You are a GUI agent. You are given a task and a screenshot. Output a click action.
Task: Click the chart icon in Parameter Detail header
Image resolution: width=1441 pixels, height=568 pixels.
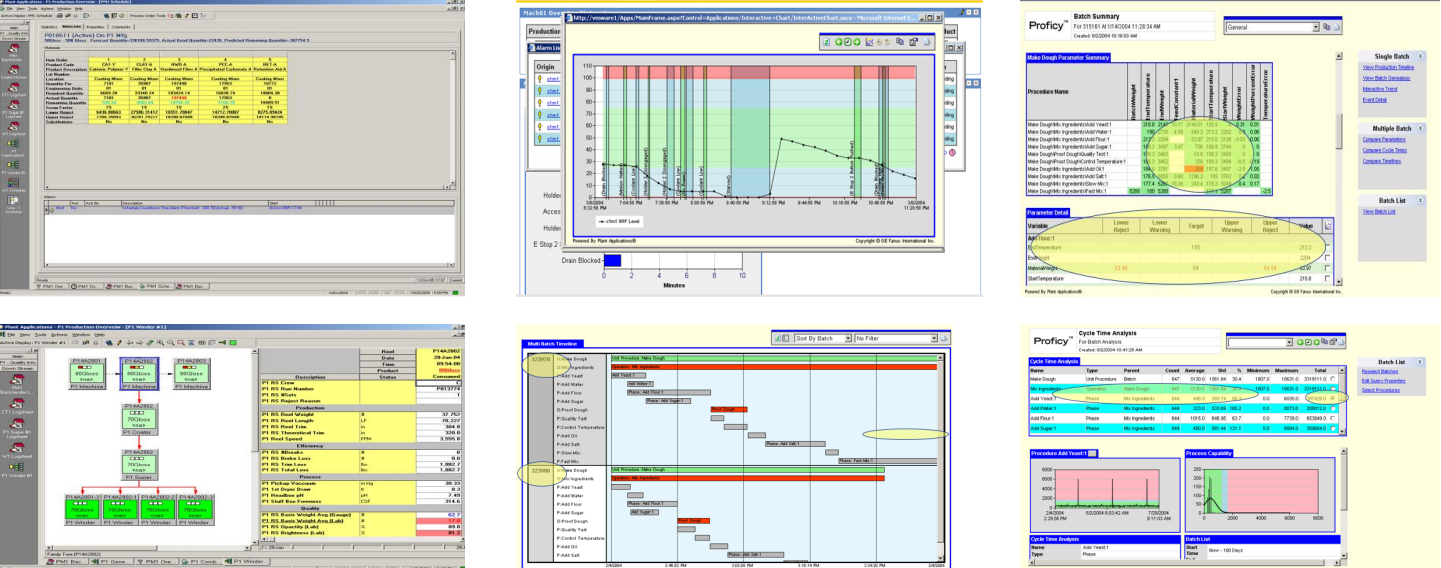pyautogui.click(x=1327, y=227)
